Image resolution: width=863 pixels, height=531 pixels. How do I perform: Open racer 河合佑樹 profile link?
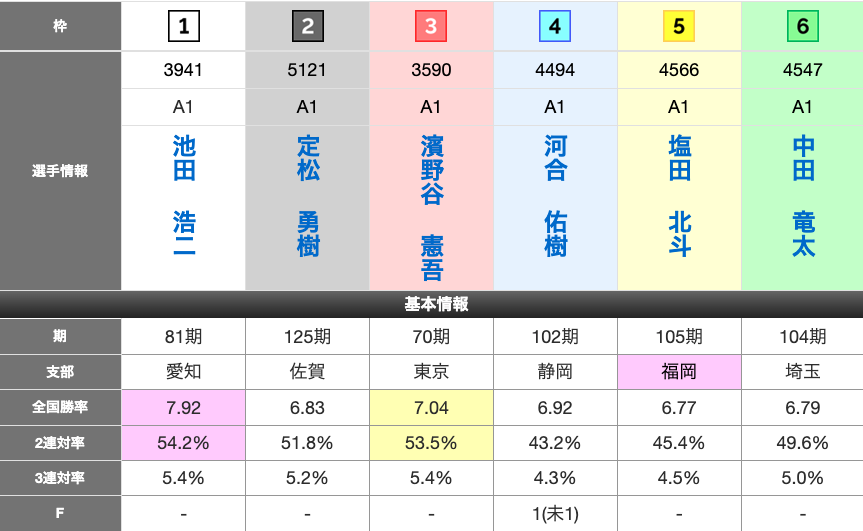click(x=555, y=197)
